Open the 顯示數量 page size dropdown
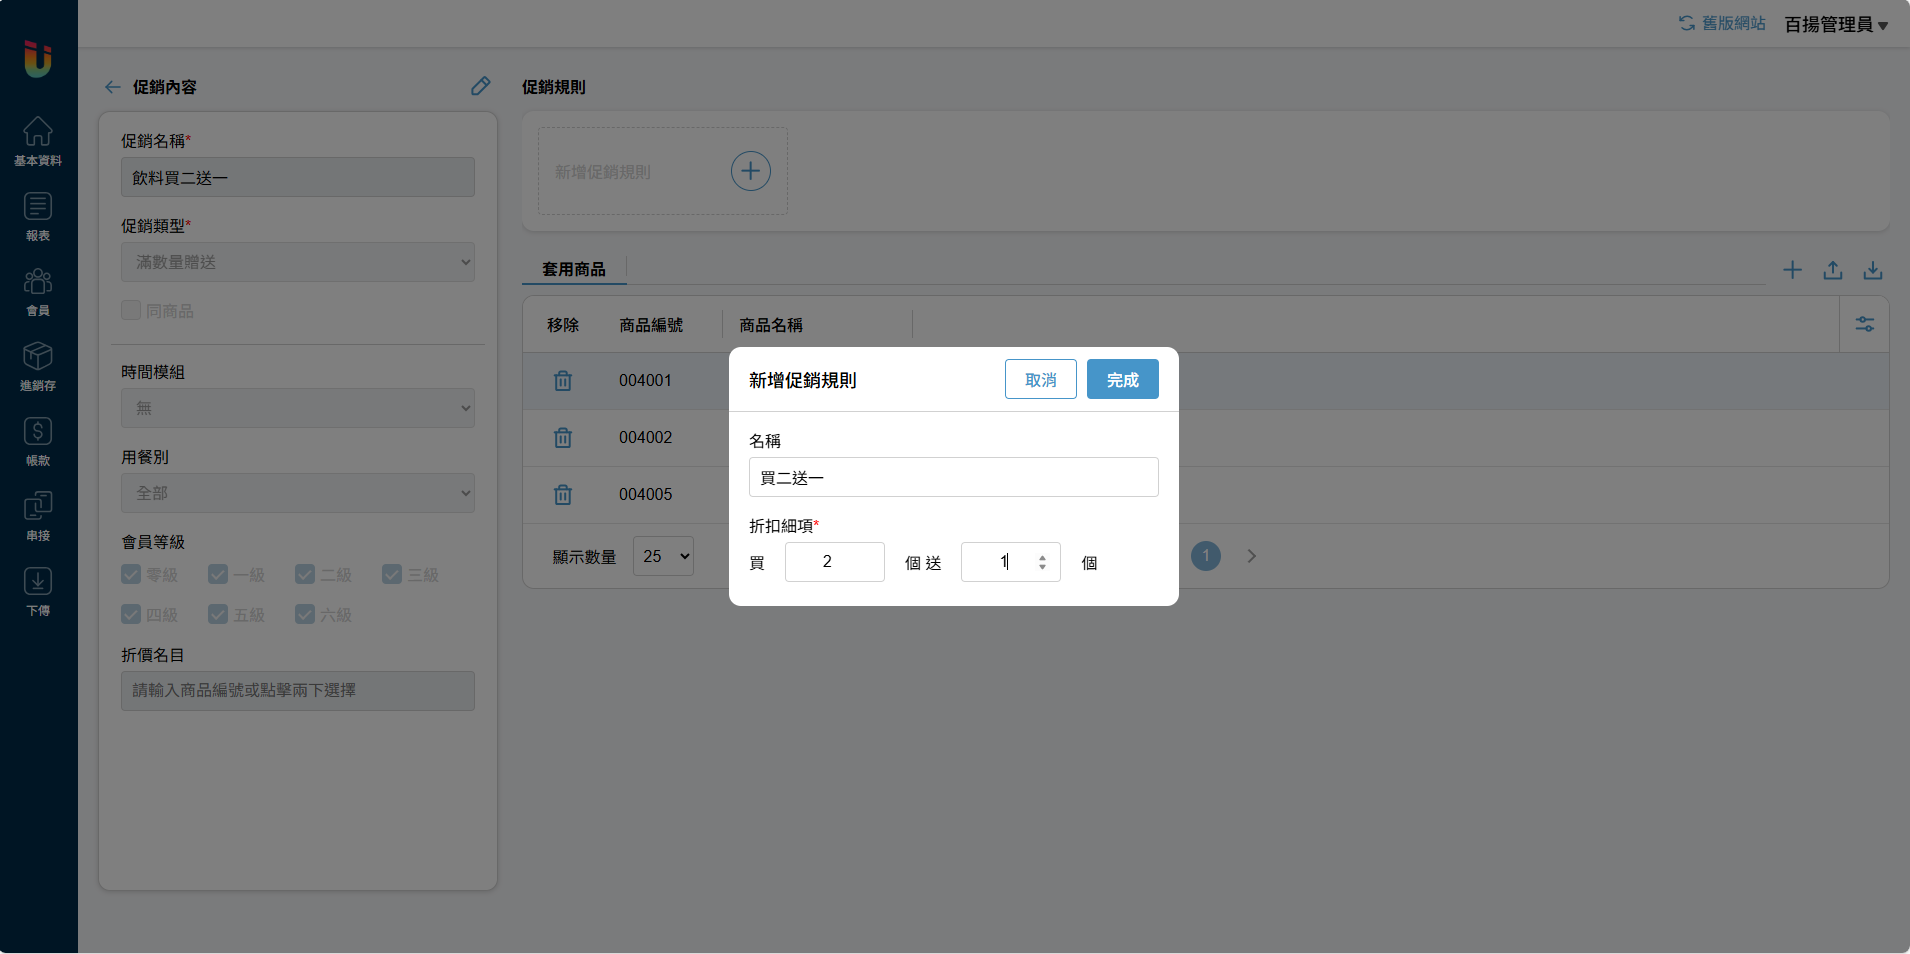The image size is (1910, 954). (663, 556)
